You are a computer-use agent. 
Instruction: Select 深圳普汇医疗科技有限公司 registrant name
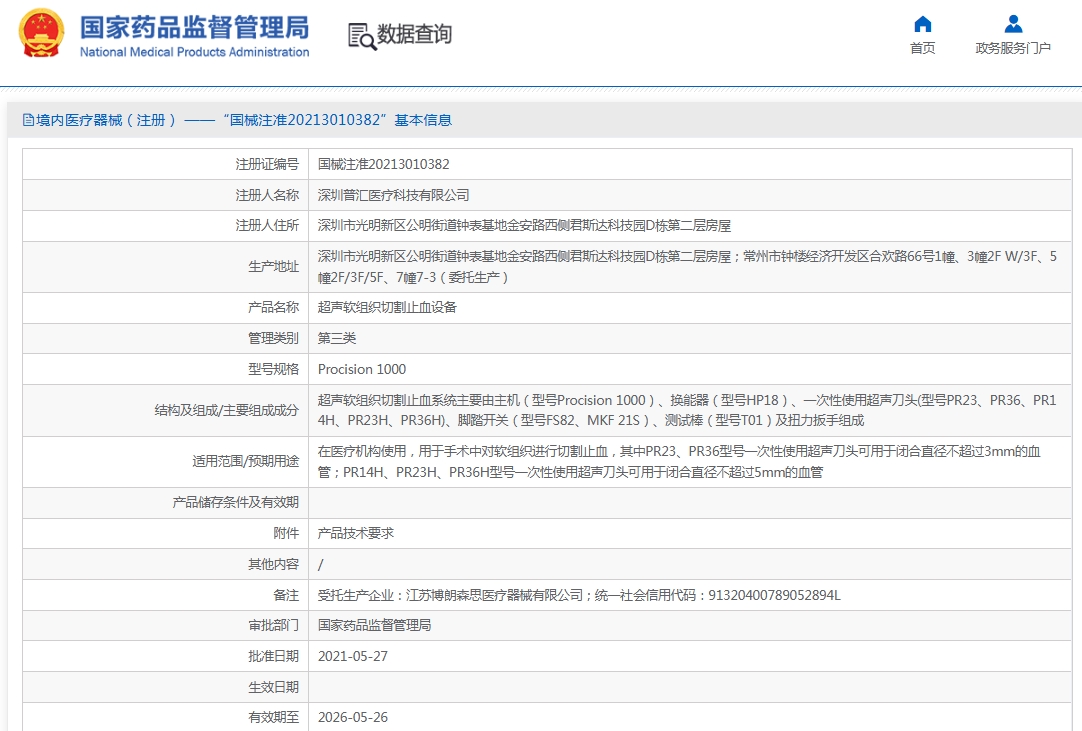393,195
